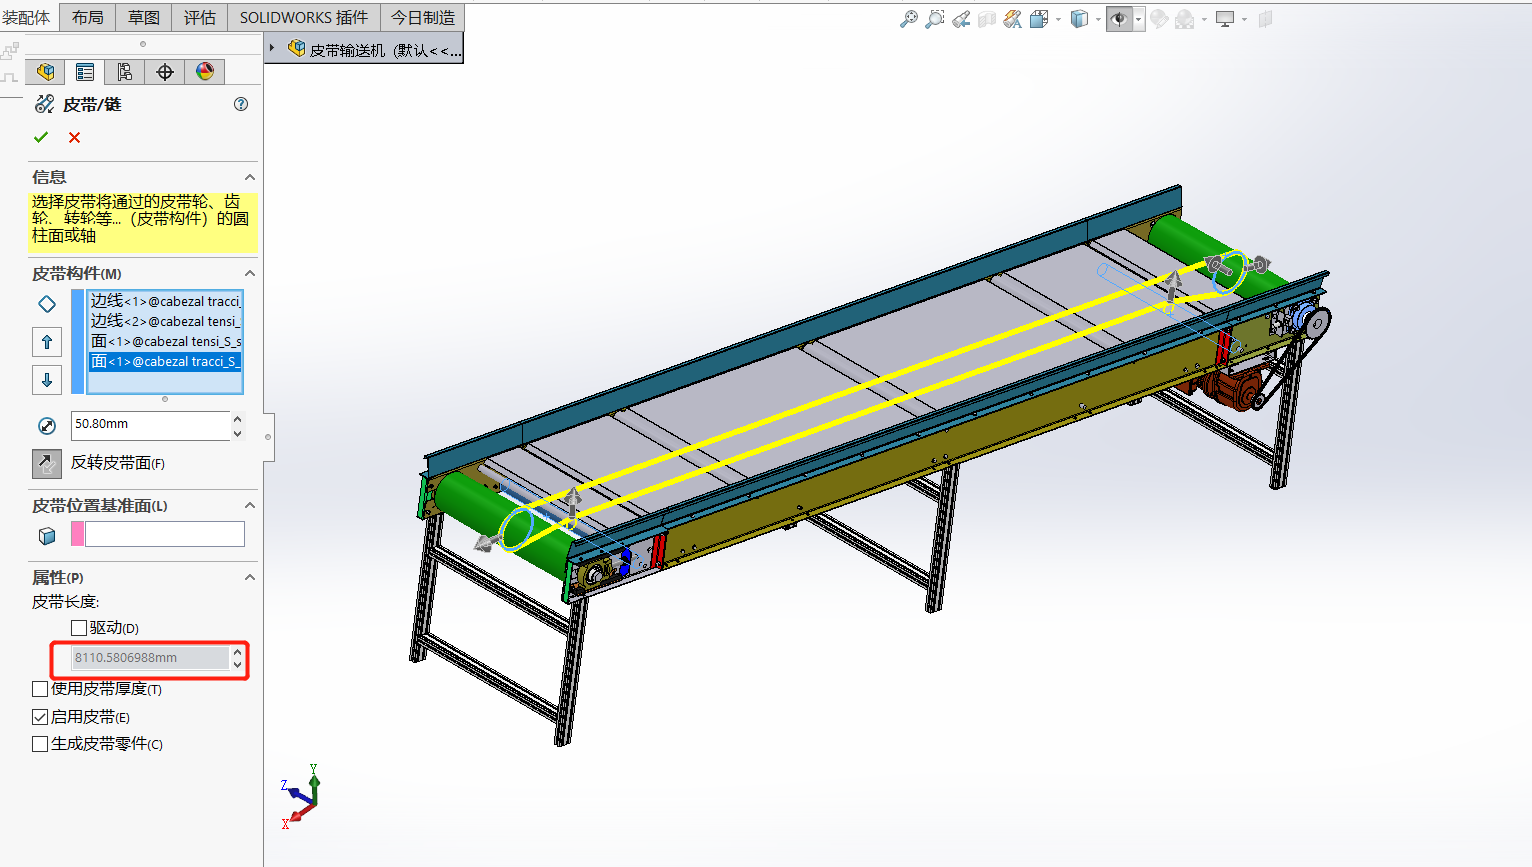The height and width of the screenshot is (867, 1532).
Task: Open View Orientation dropdown arrow
Action: [1058, 19]
